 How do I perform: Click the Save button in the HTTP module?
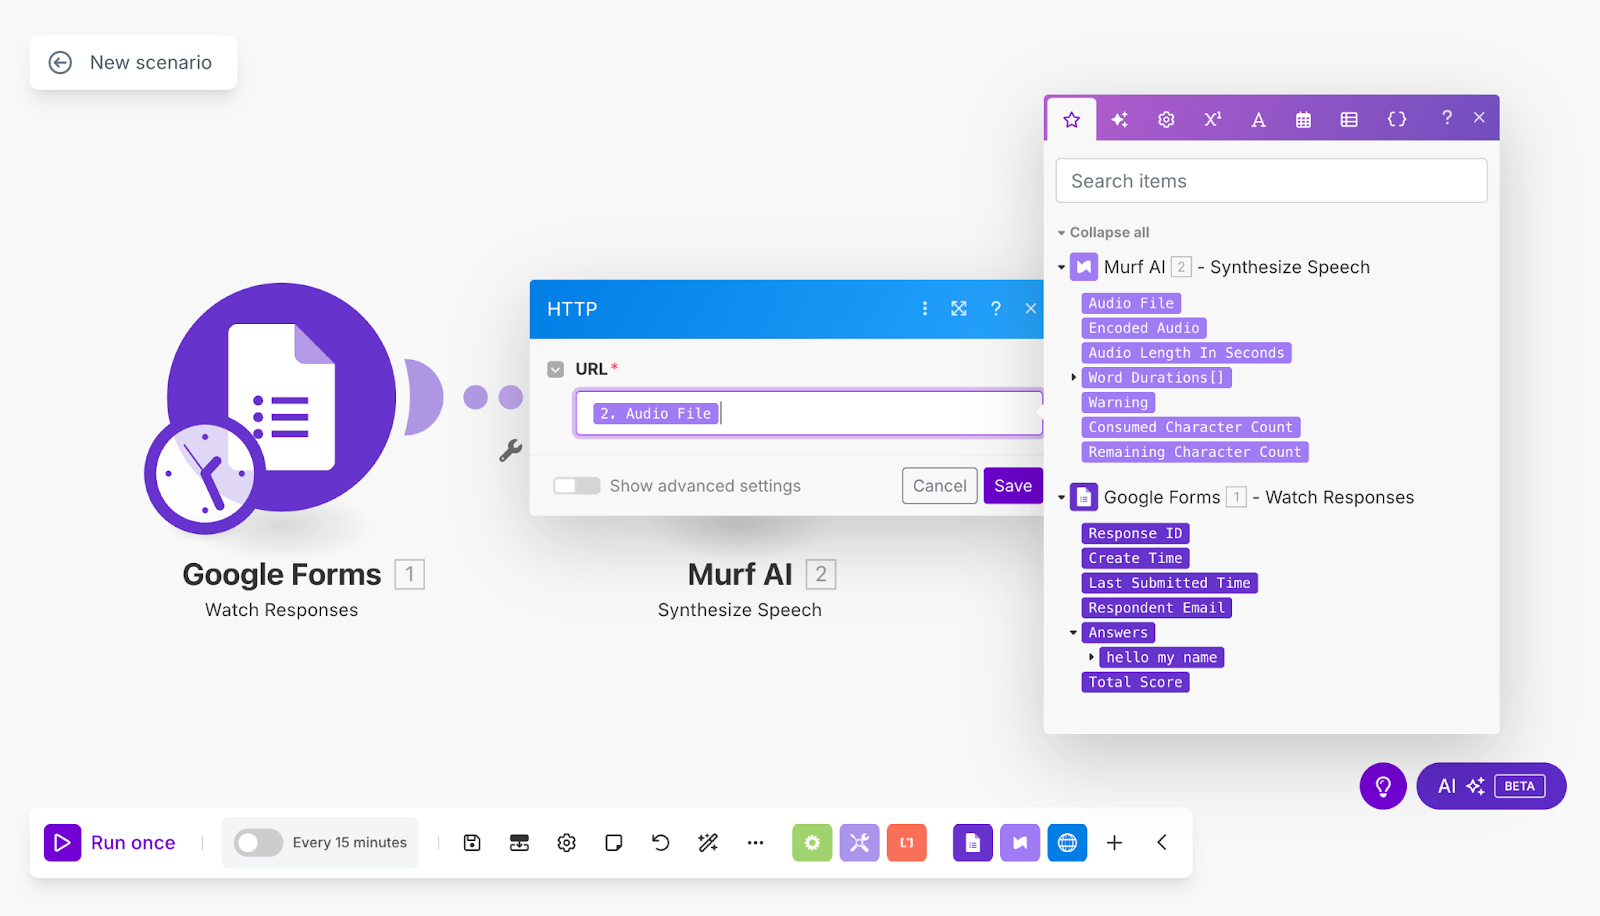coord(1012,485)
